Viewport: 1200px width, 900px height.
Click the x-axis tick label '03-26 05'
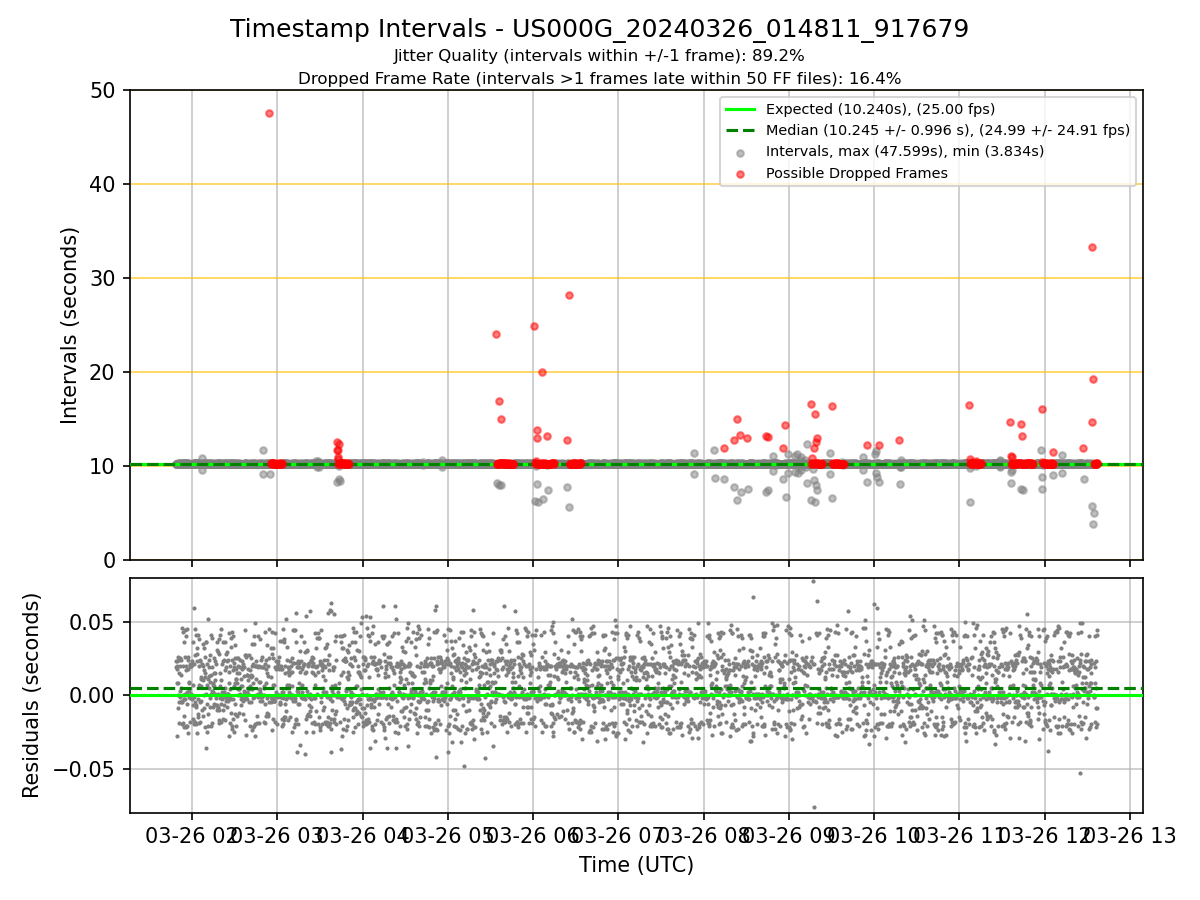[447, 837]
